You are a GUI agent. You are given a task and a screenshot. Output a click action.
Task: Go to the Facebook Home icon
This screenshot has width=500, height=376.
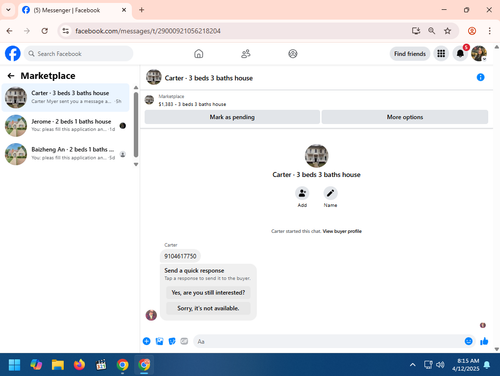[x=199, y=54]
